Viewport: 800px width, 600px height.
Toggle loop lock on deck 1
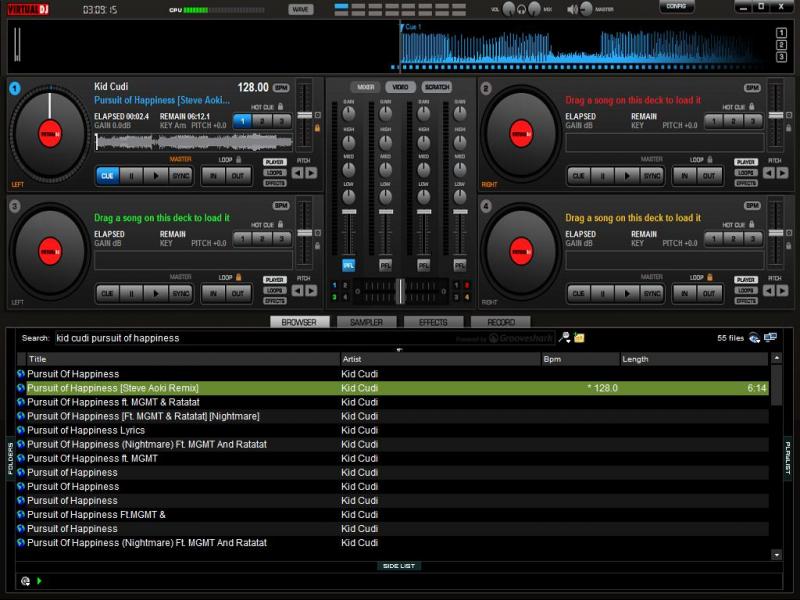pyautogui.click(x=238, y=160)
